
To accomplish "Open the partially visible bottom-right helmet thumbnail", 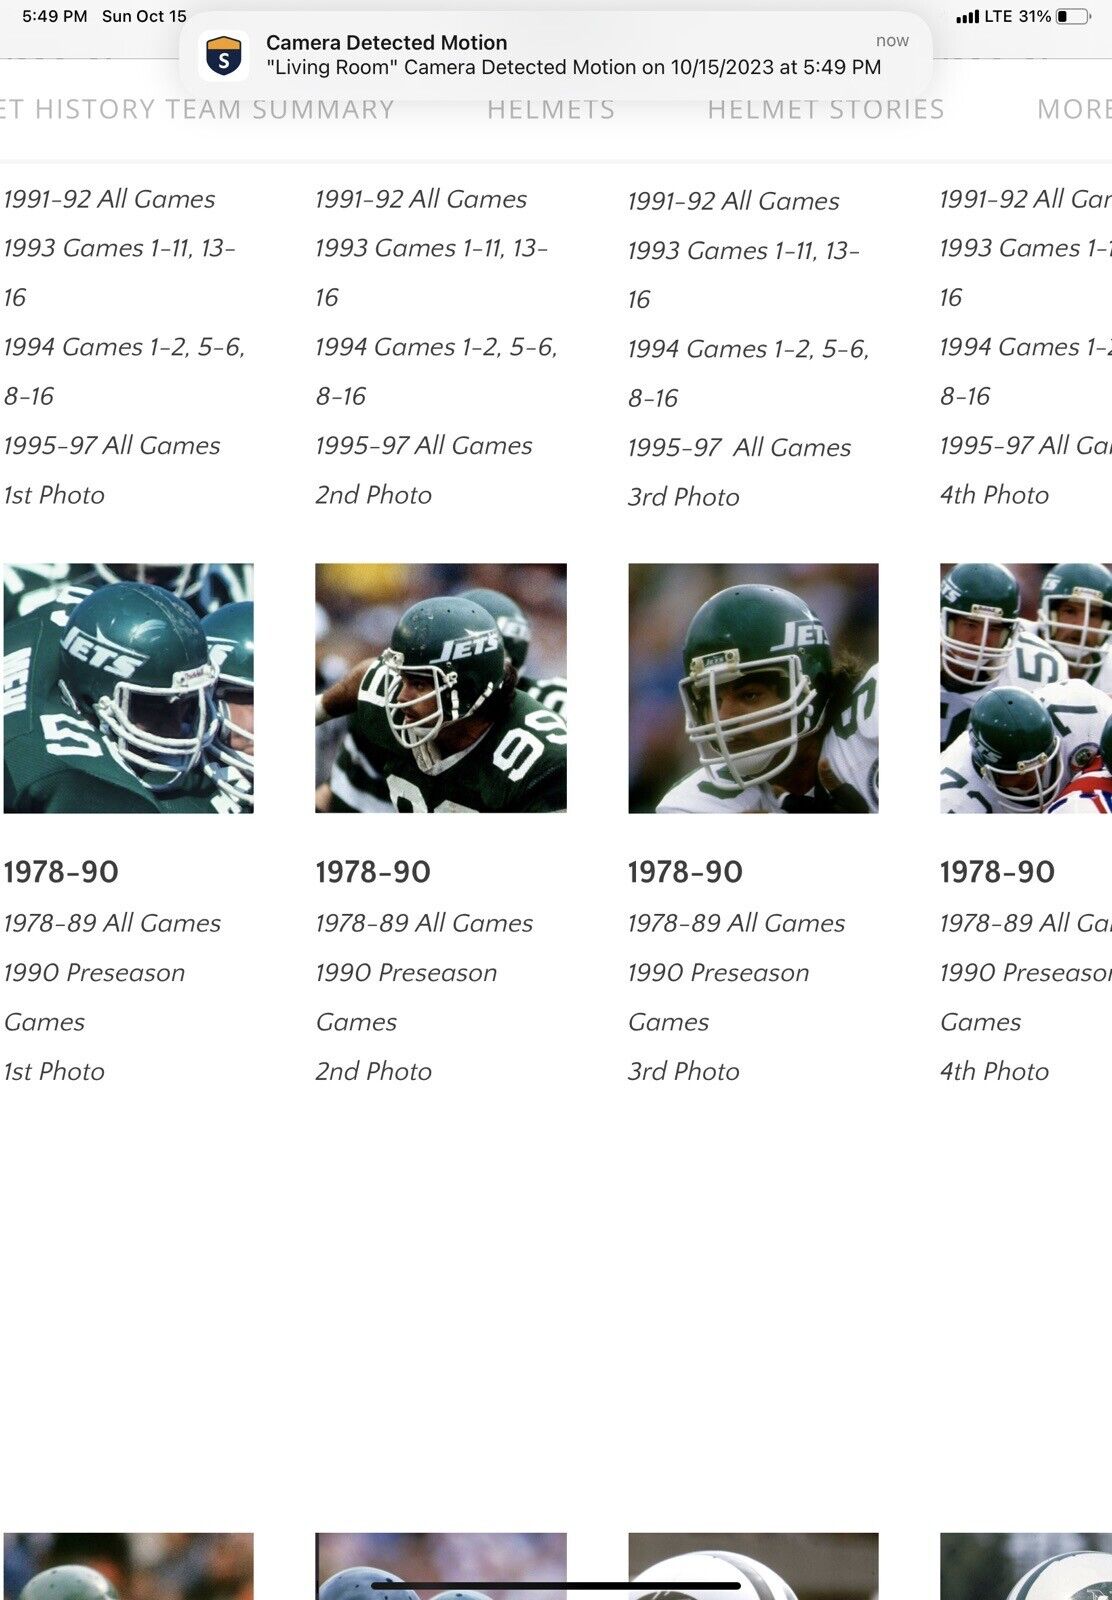I will (1026, 1566).
